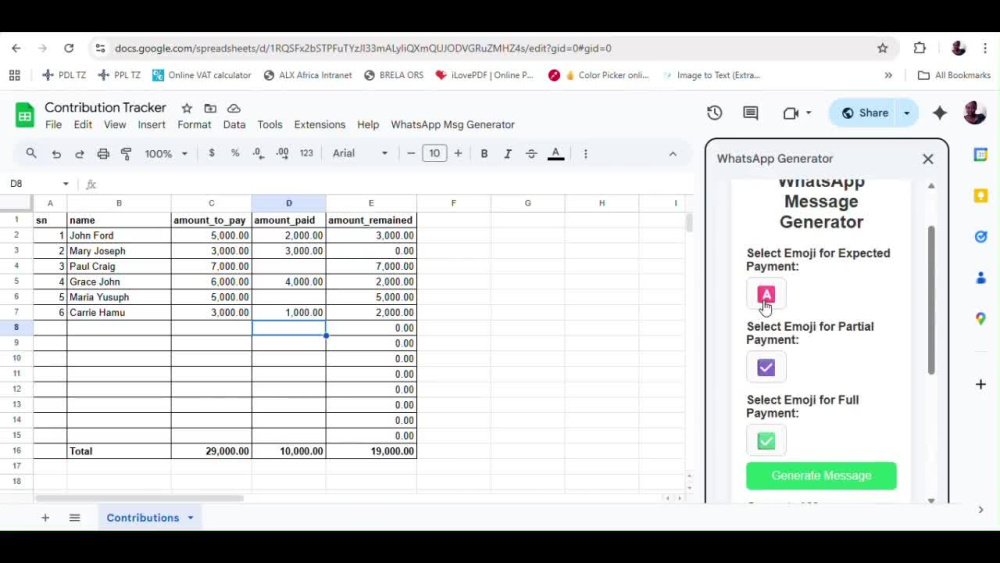Click the Share button
Screen dimensions: 1000x563
coord(865,113)
